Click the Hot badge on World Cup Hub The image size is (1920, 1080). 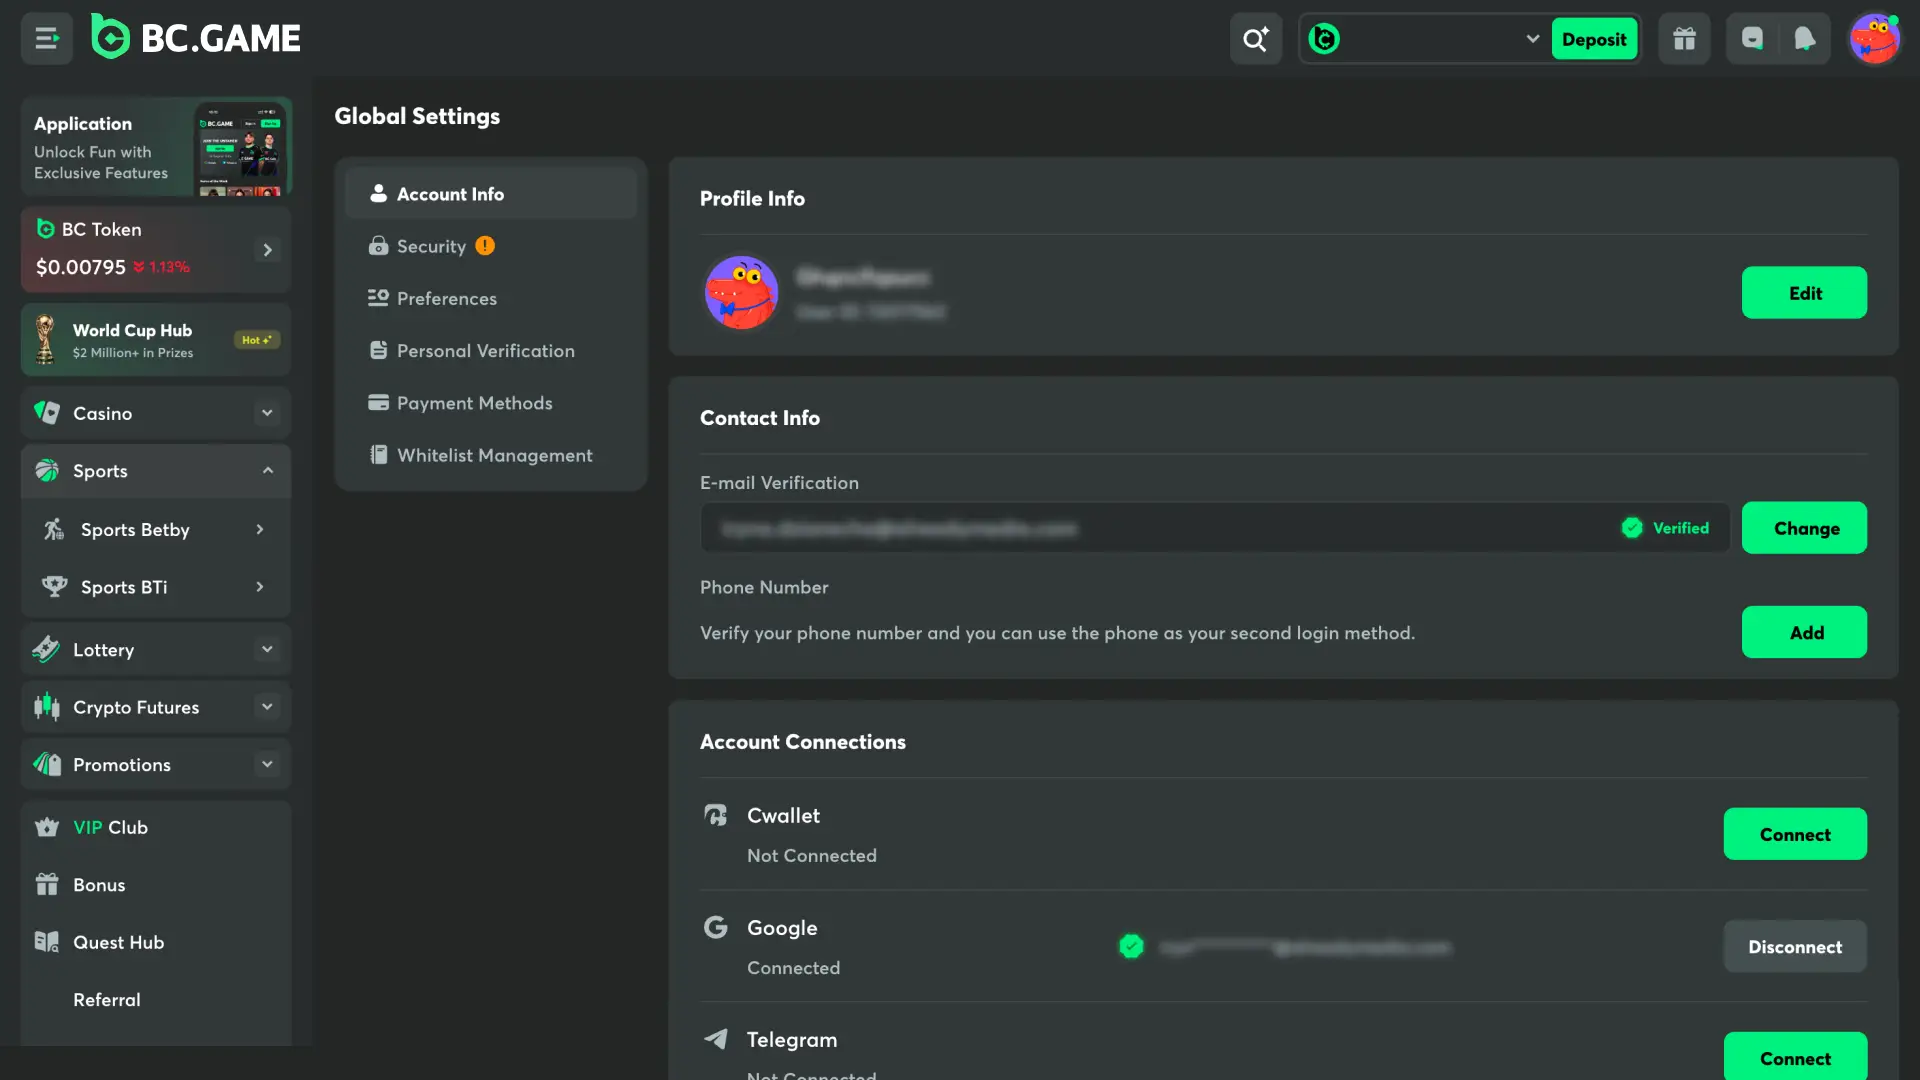pyautogui.click(x=257, y=340)
